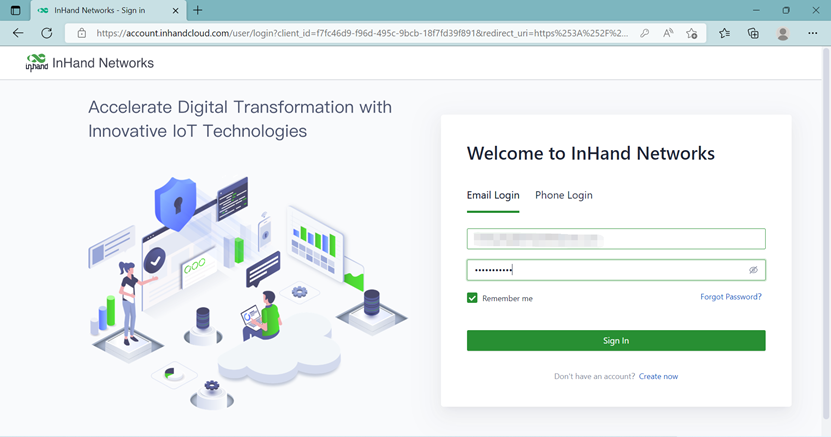The image size is (831, 437).
Task: Open the Favorites list icon
Action: [x=724, y=33]
